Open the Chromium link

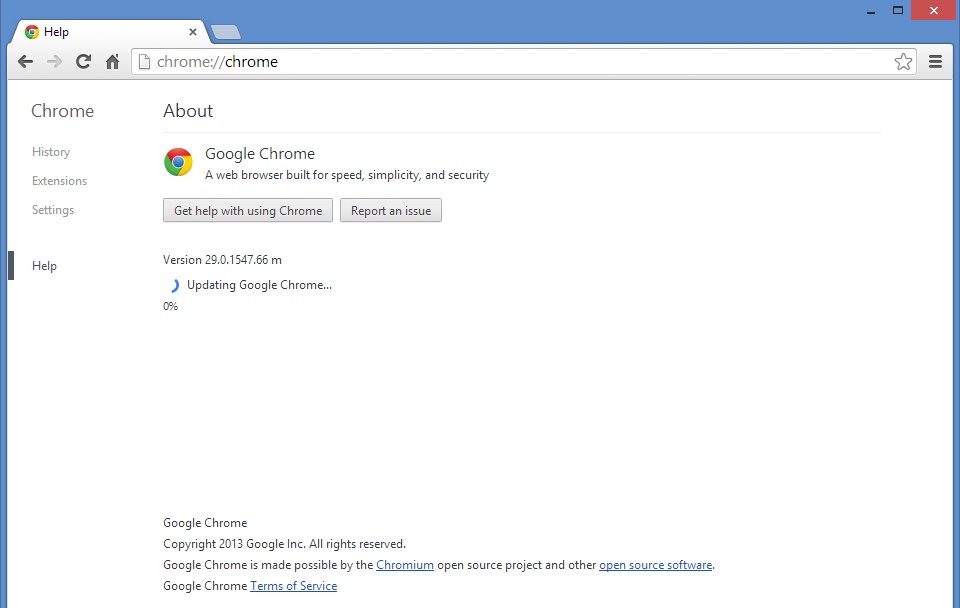pyautogui.click(x=405, y=565)
